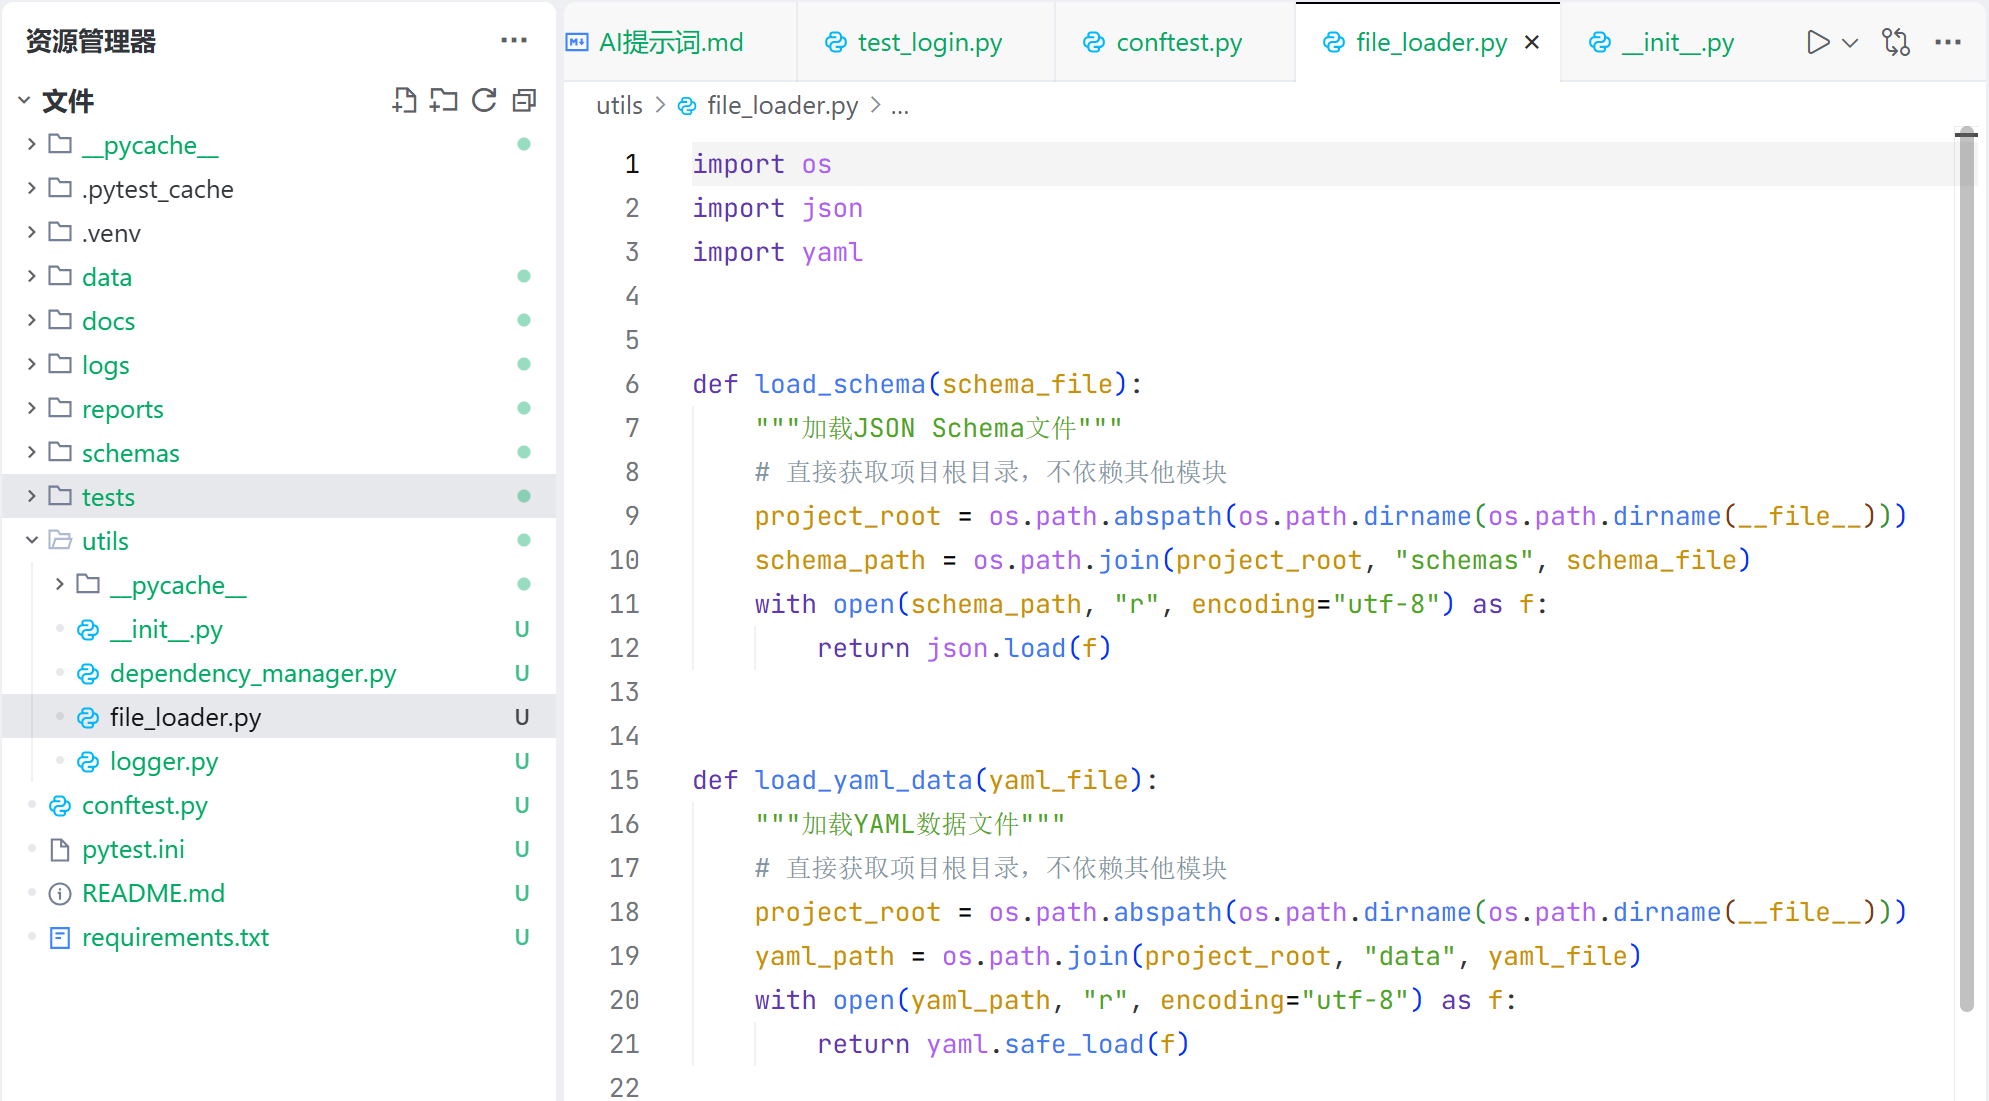Click the new folder icon in explorer header

pyautogui.click(x=443, y=100)
